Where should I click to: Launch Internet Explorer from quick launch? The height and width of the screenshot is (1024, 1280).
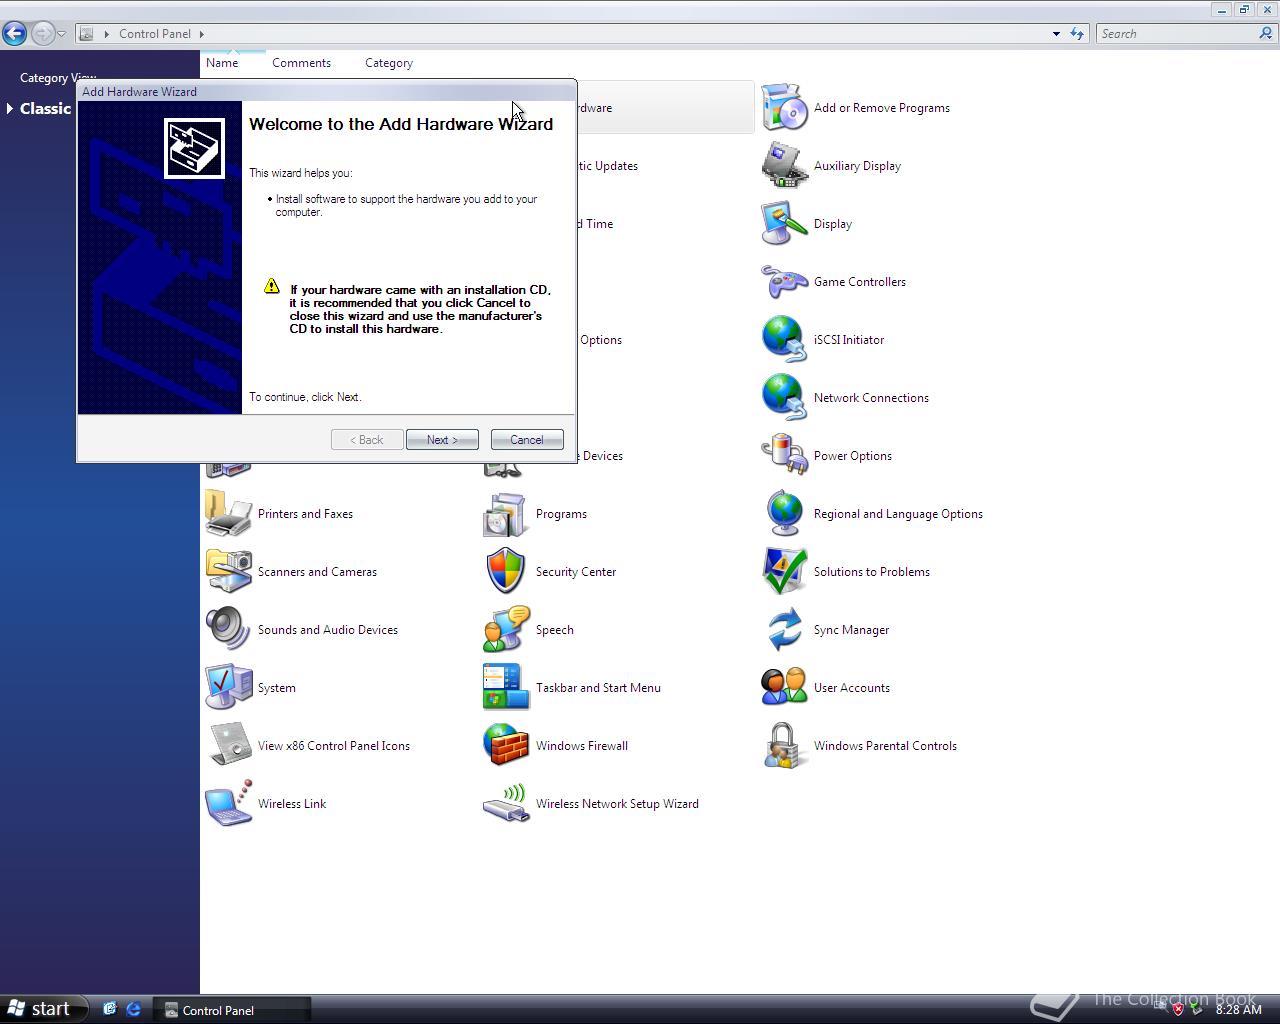(x=133, y=1010)
